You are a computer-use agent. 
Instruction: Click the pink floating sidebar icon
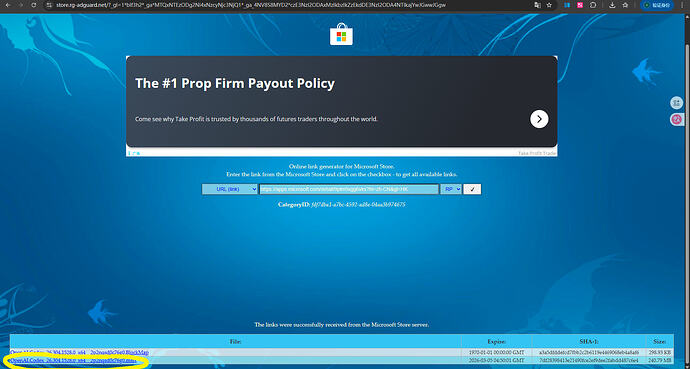click(676, 119)
